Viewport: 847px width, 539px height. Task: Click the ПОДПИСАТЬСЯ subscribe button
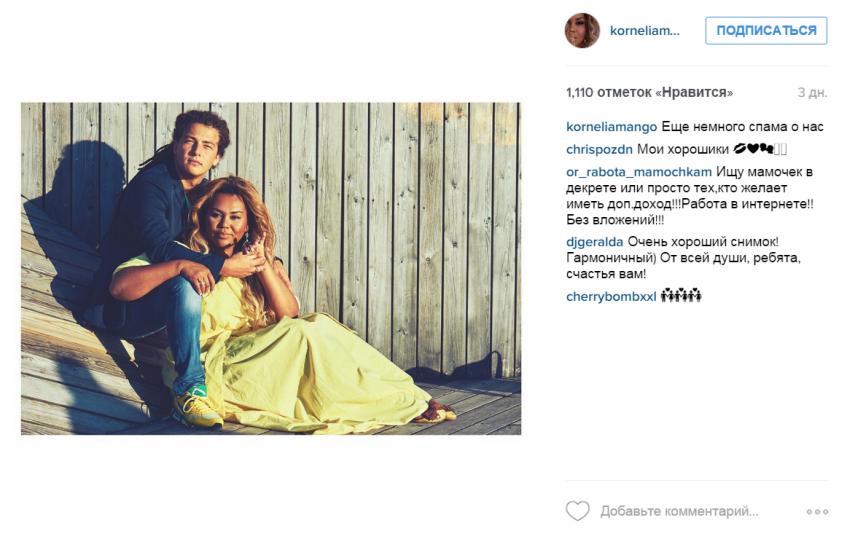(x=766, y=30)
